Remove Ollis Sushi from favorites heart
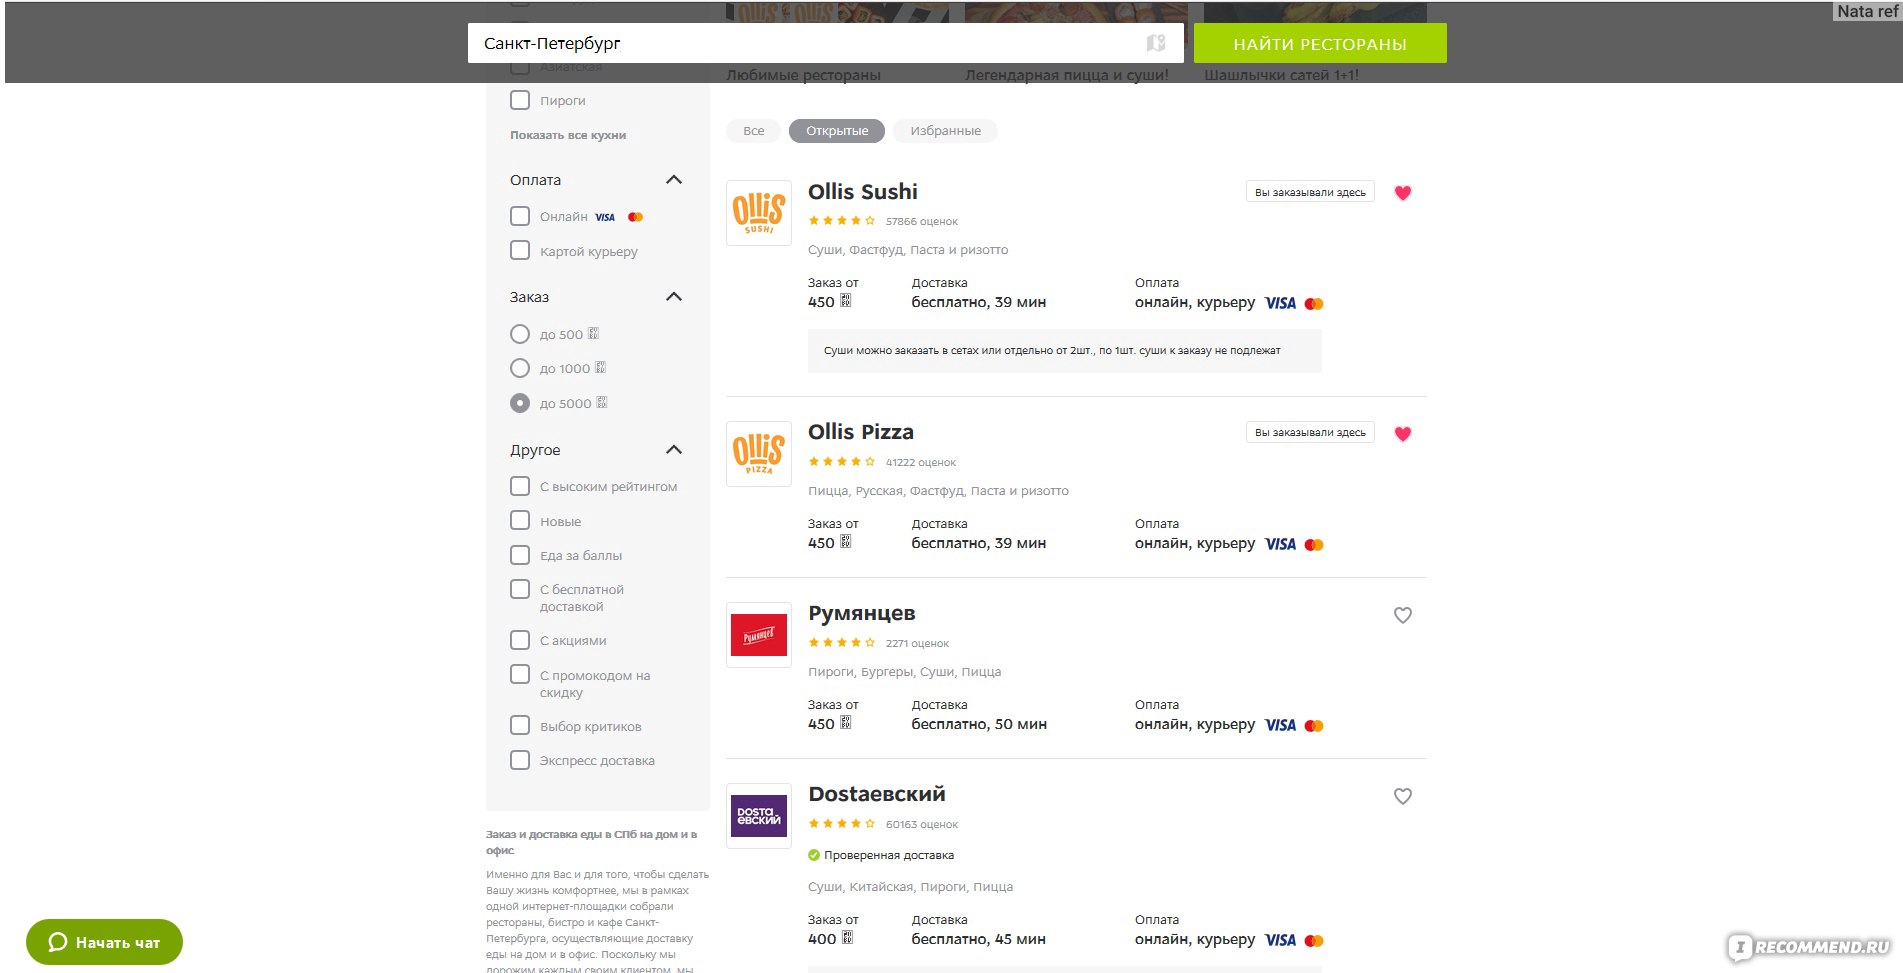Viewport: 1903px width, 973px height. (1403, 193)
